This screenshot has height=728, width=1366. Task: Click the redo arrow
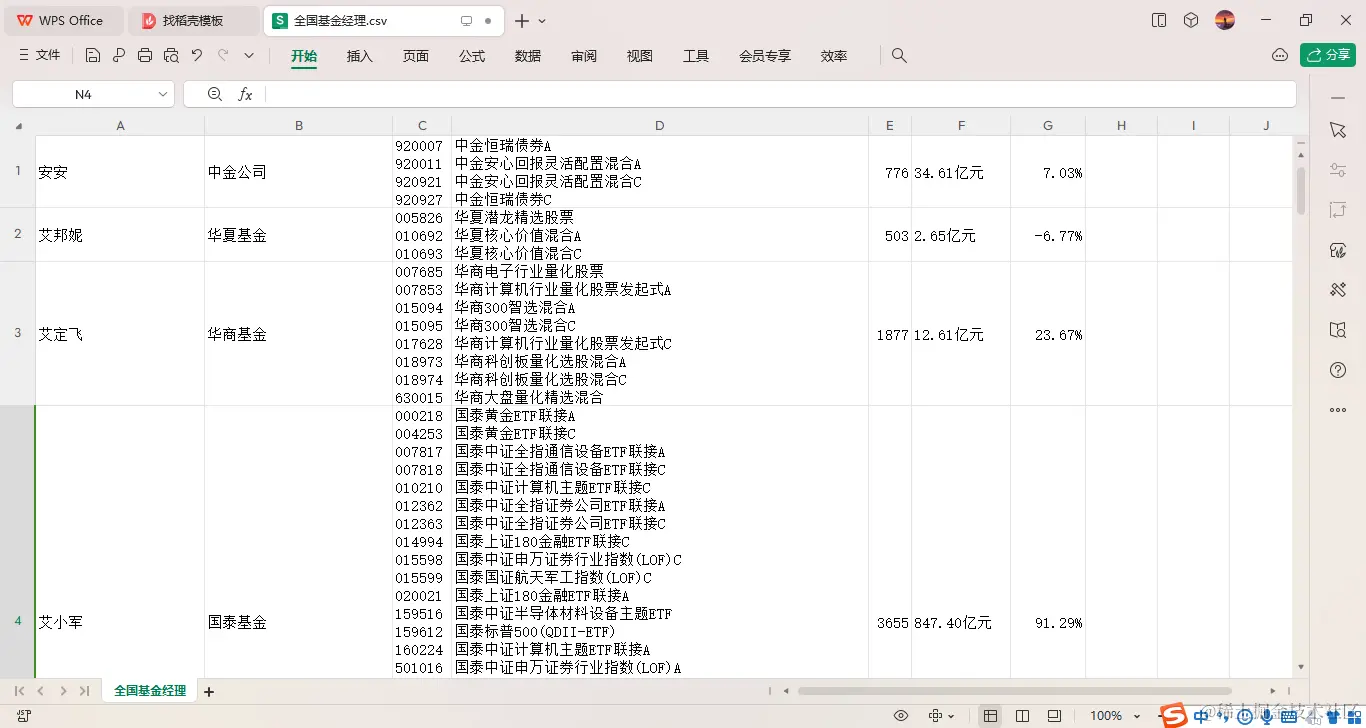click(223, 56)
